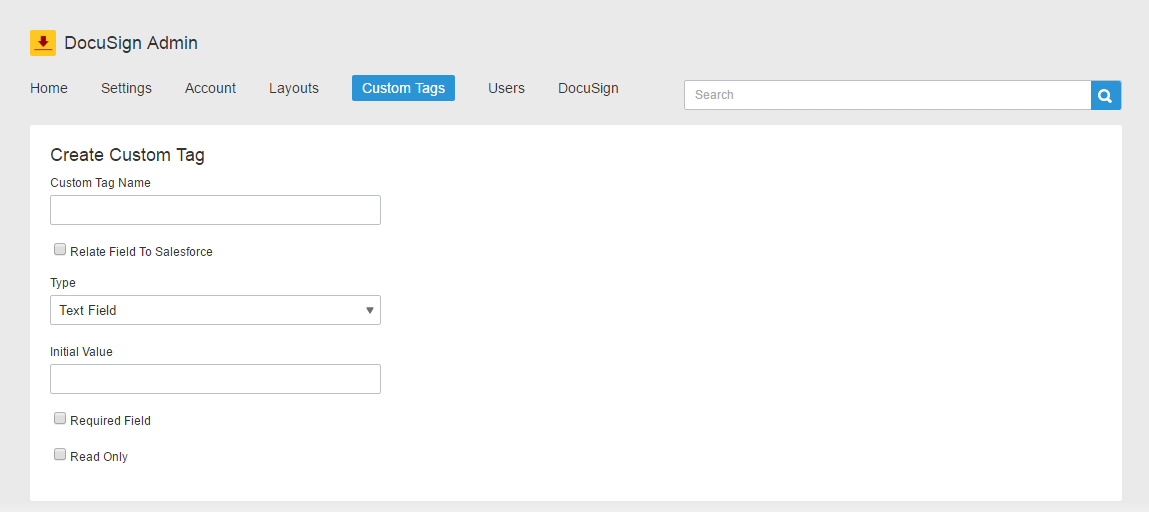
Task: Click the Custom Tag Name label
Action: point(100,183)
